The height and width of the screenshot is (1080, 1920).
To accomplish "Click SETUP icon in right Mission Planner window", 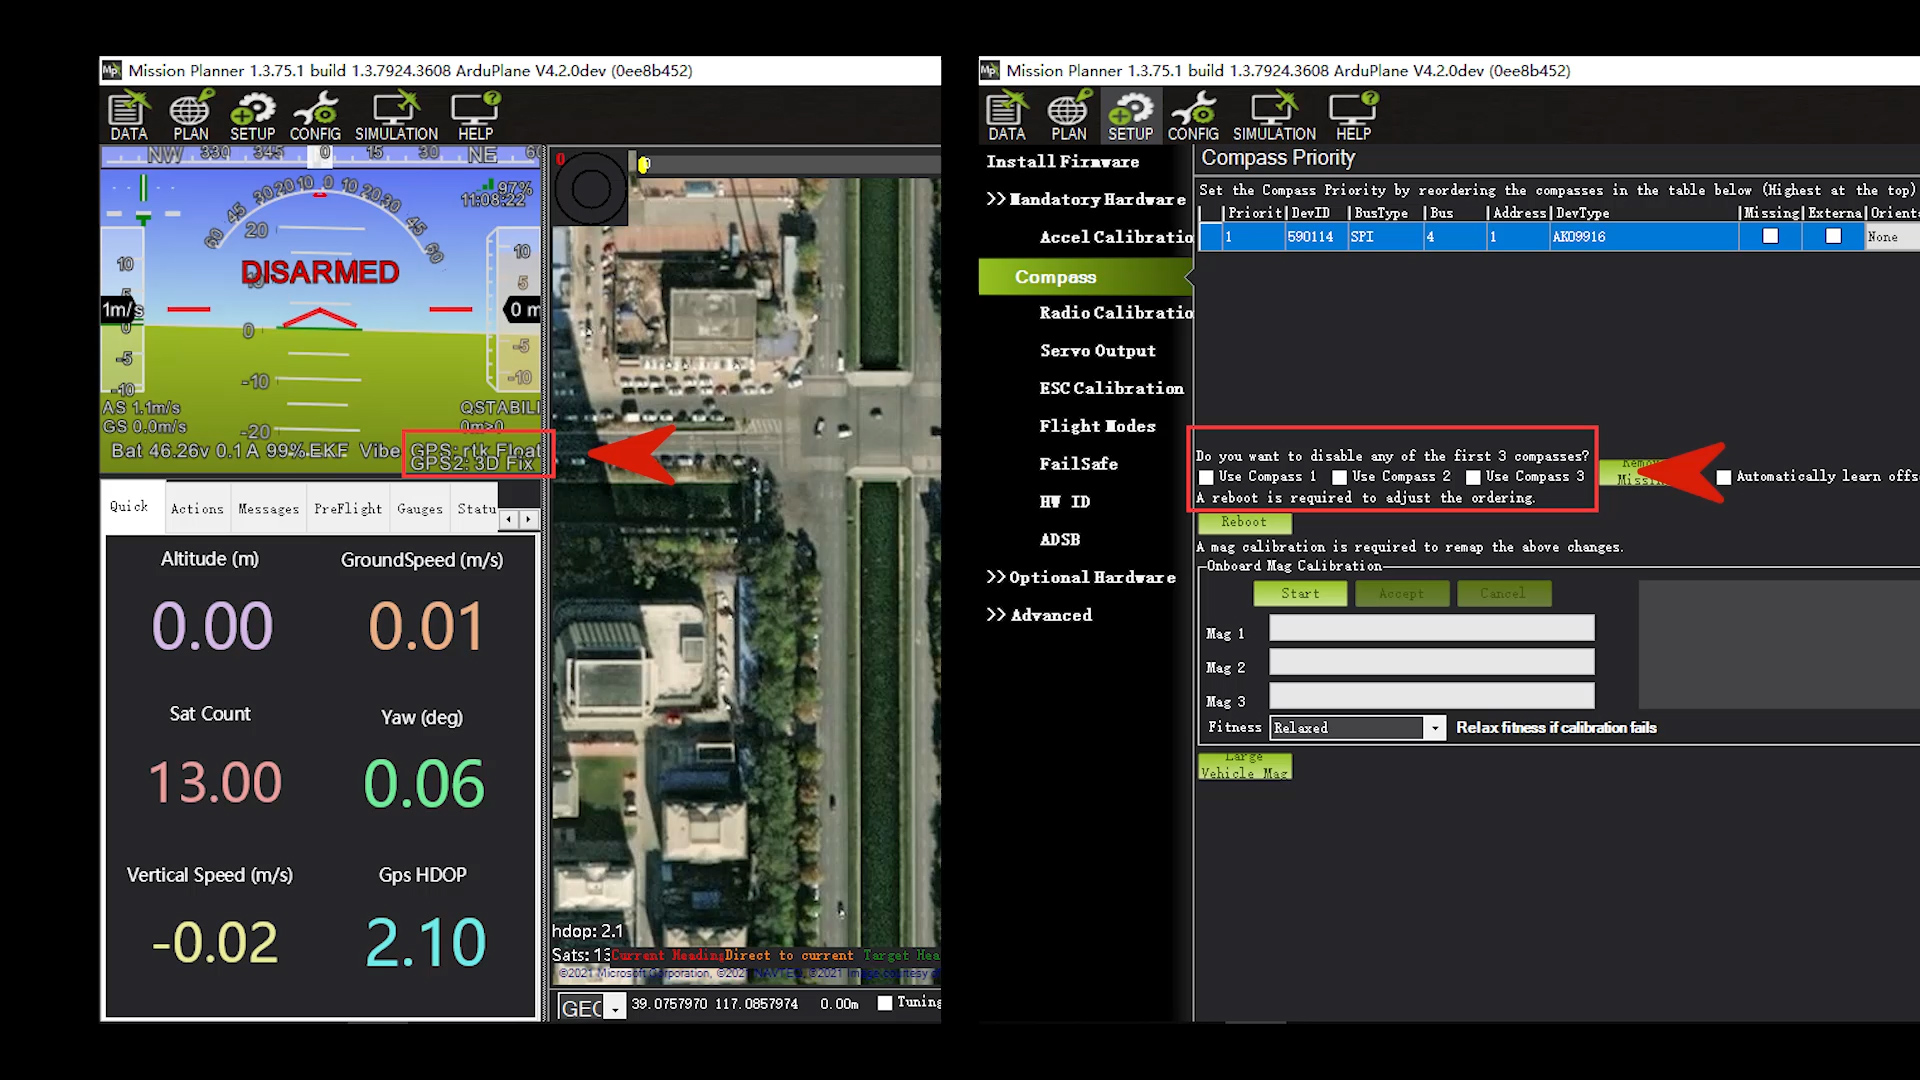I will [1130, 116].
